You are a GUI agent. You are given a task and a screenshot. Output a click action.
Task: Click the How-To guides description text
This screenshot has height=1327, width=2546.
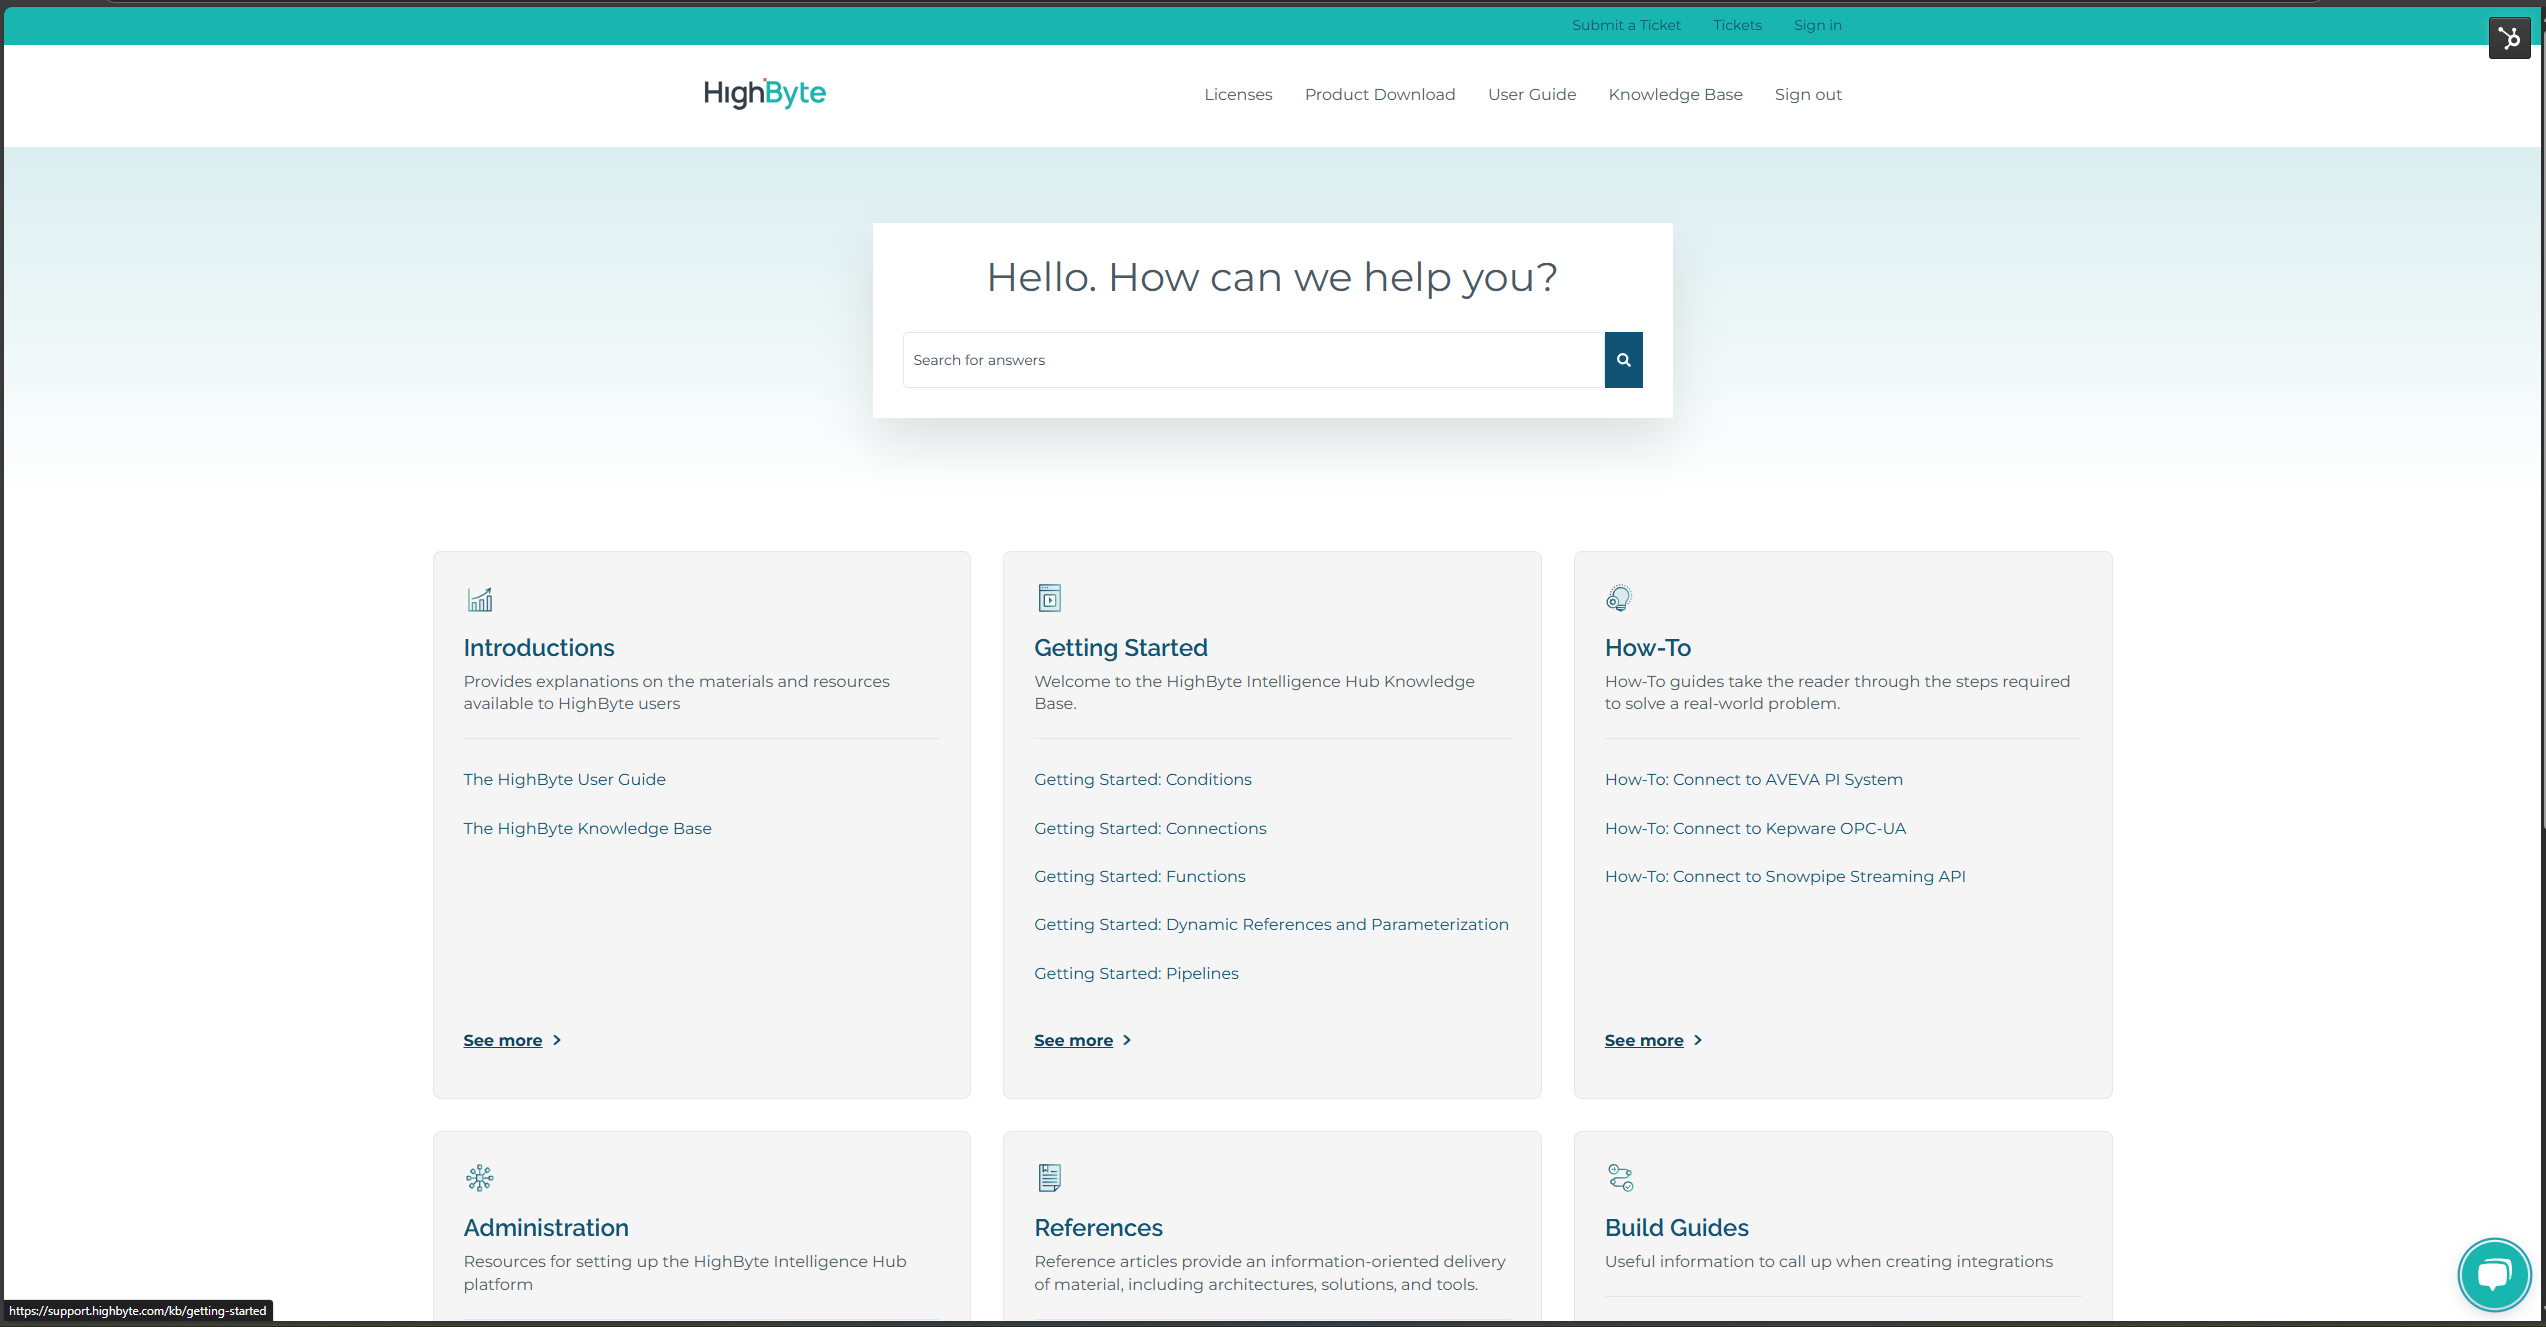pos(1837,692)
